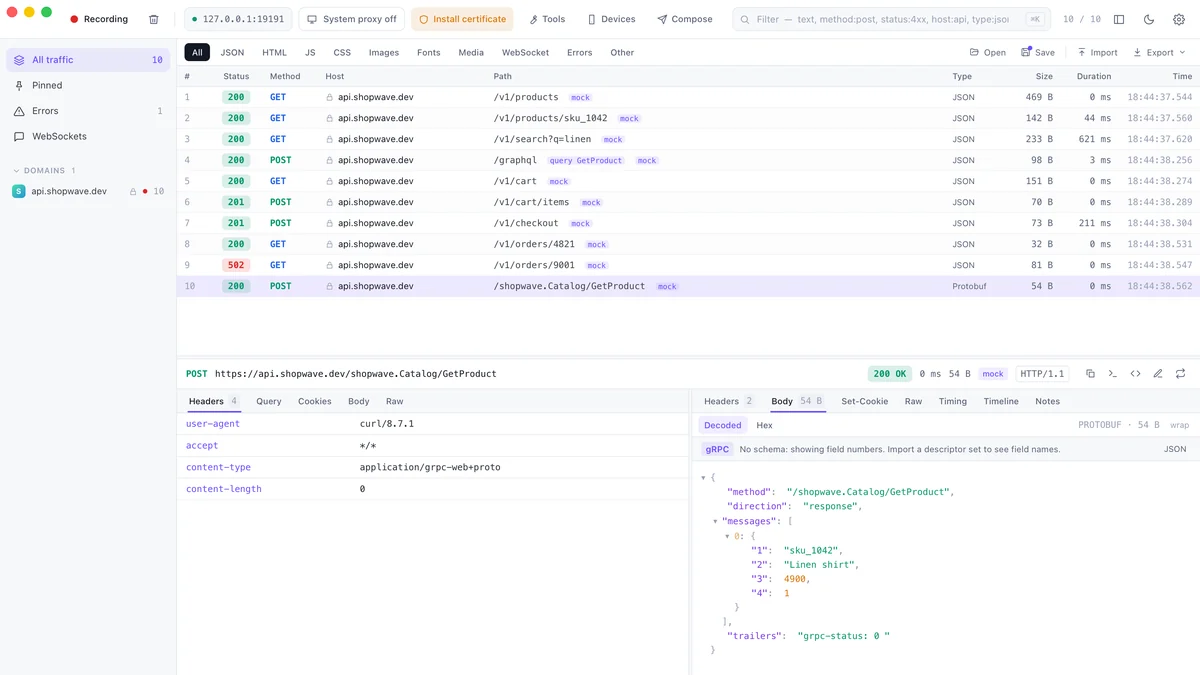
Task: Open the Compose request tool
Action: click(685, 19)
